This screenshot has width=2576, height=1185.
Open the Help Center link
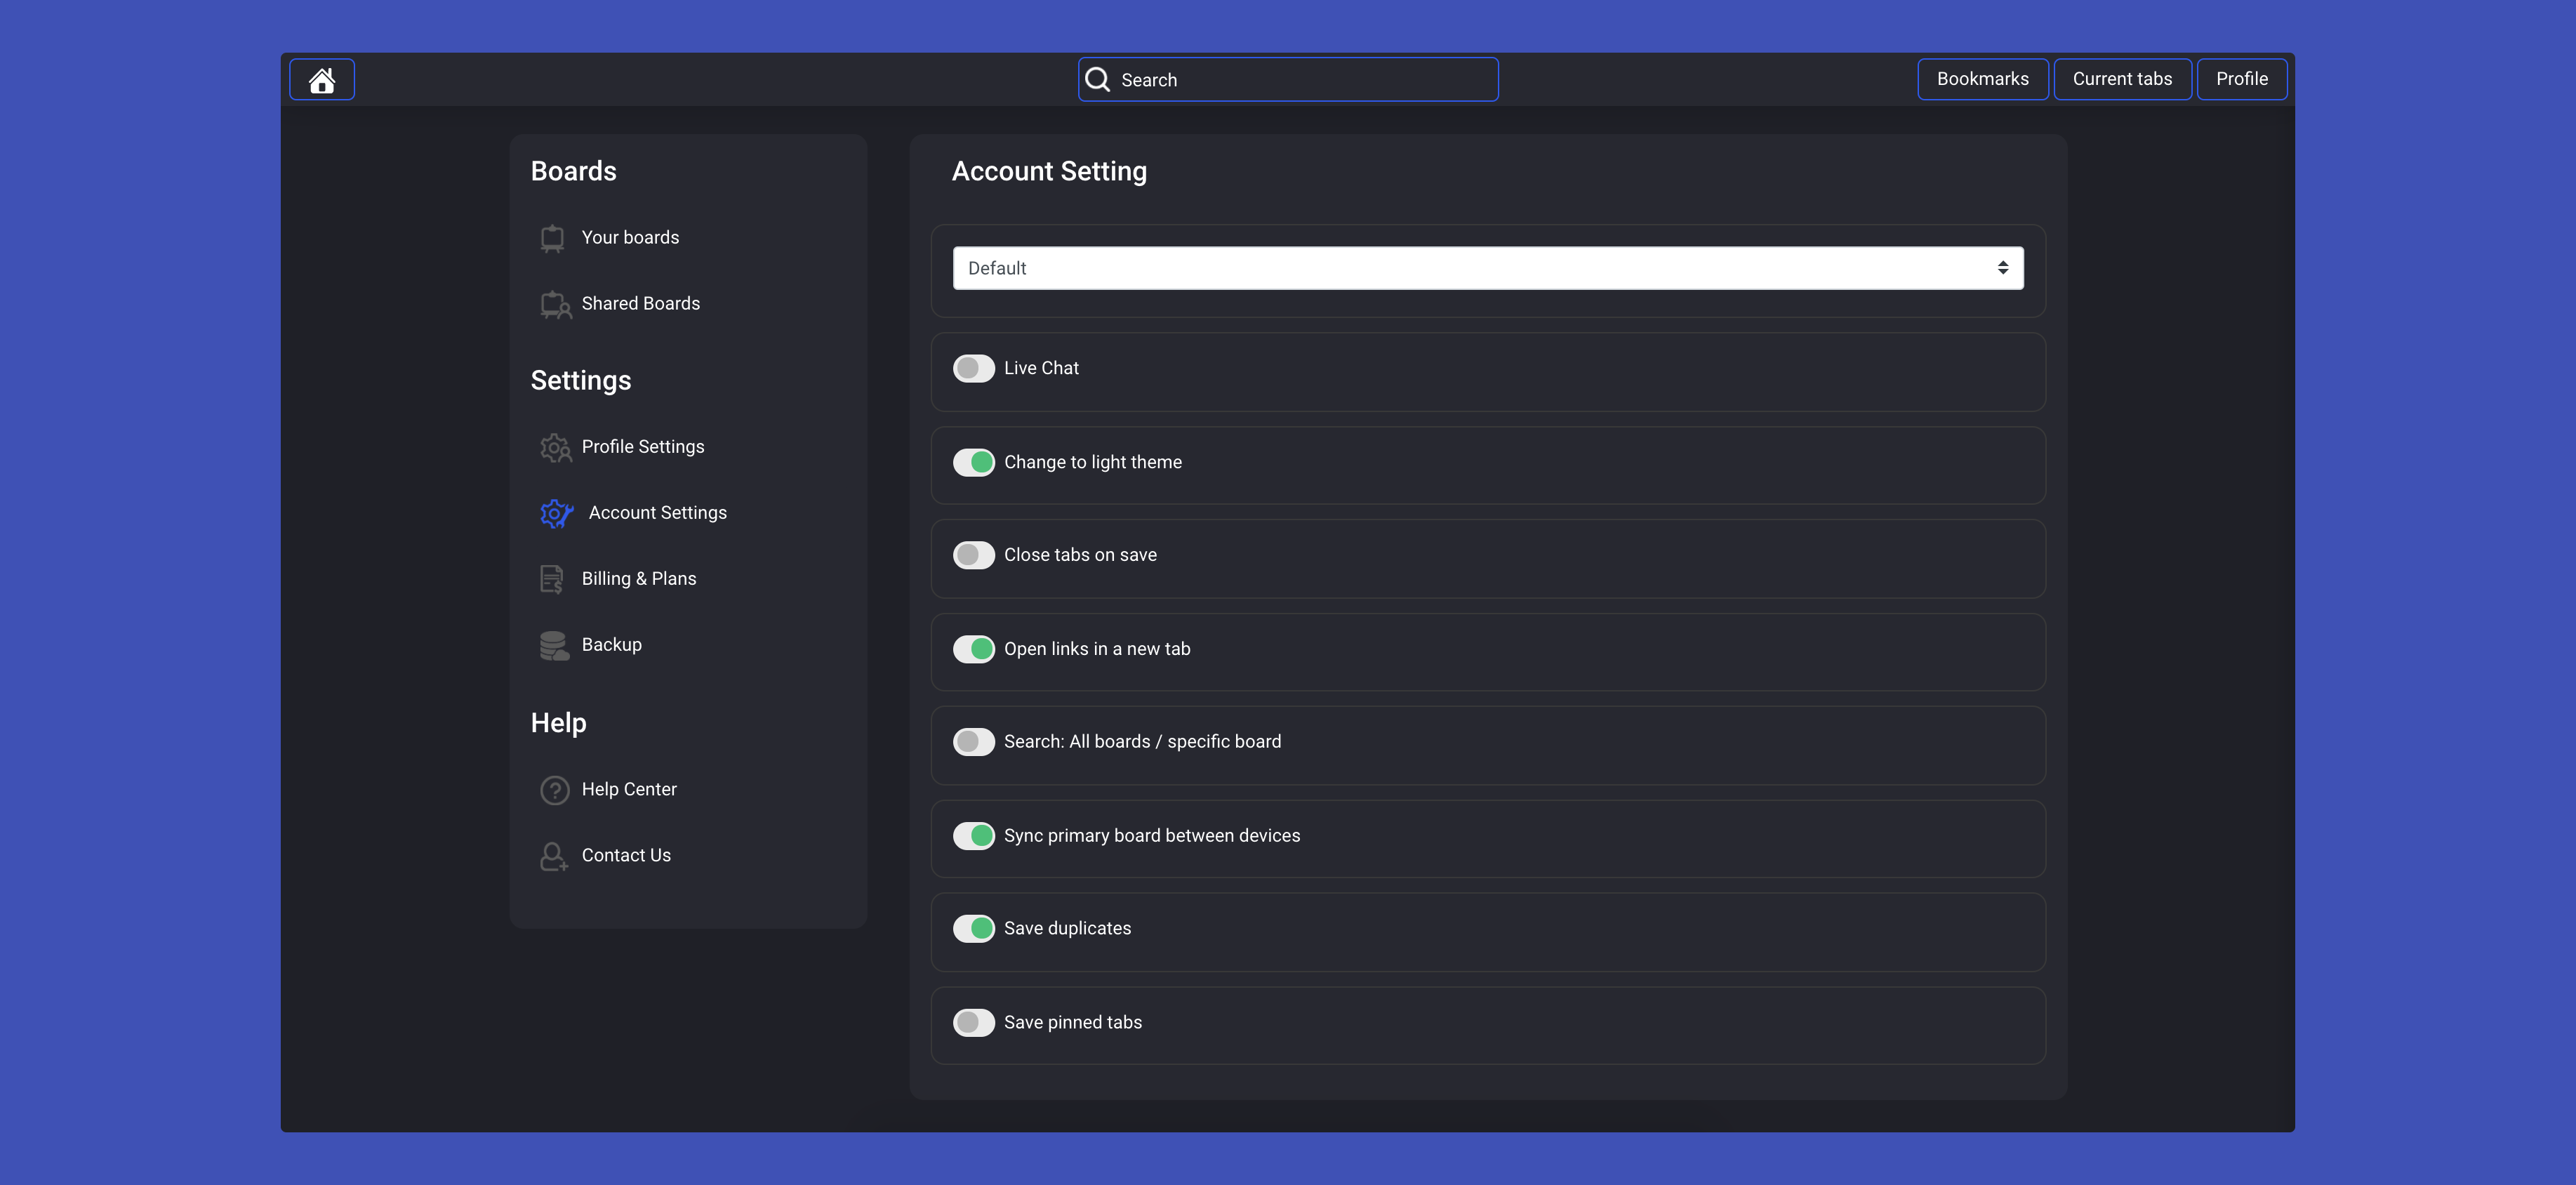pyautogui.click(x=628, y=790)
